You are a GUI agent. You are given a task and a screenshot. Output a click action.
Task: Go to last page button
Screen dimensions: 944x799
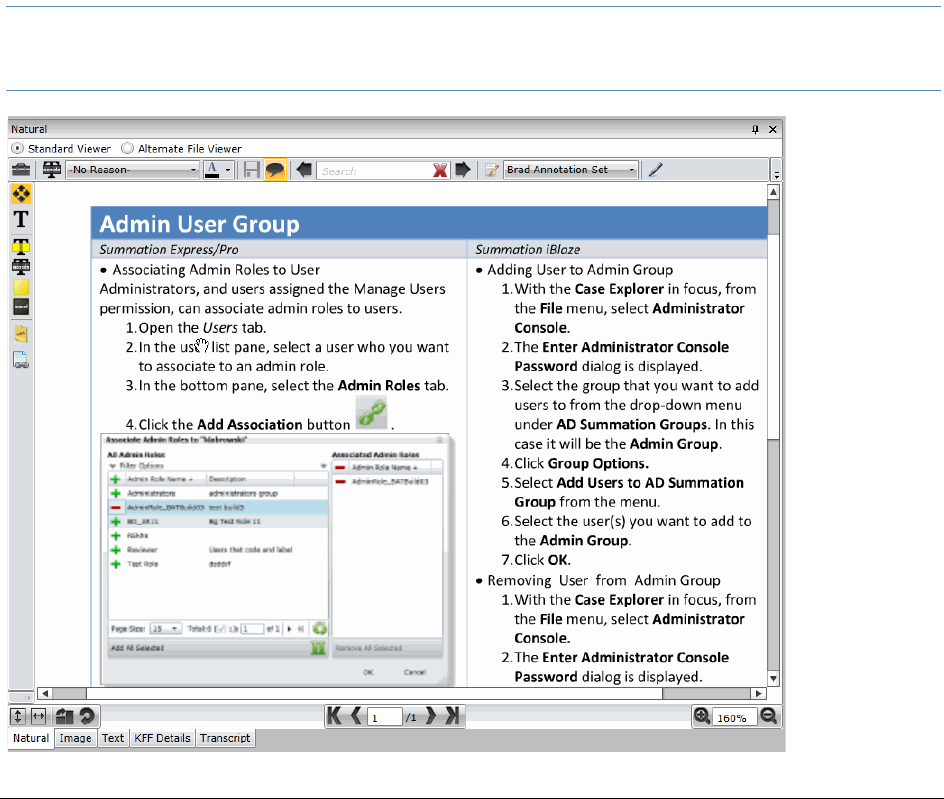453,716
